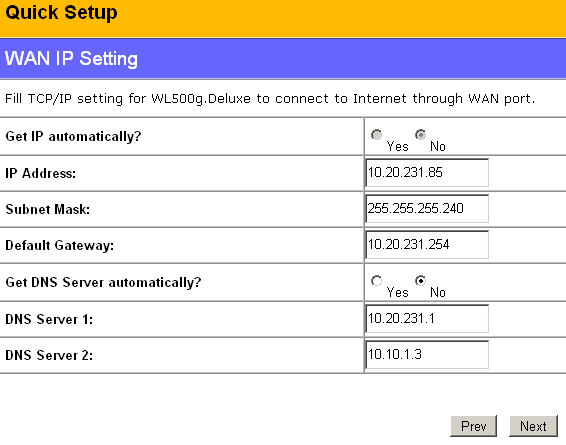Click the 'IP Address:' label
This screenshot has width=566, height=445.
(41, 174)
